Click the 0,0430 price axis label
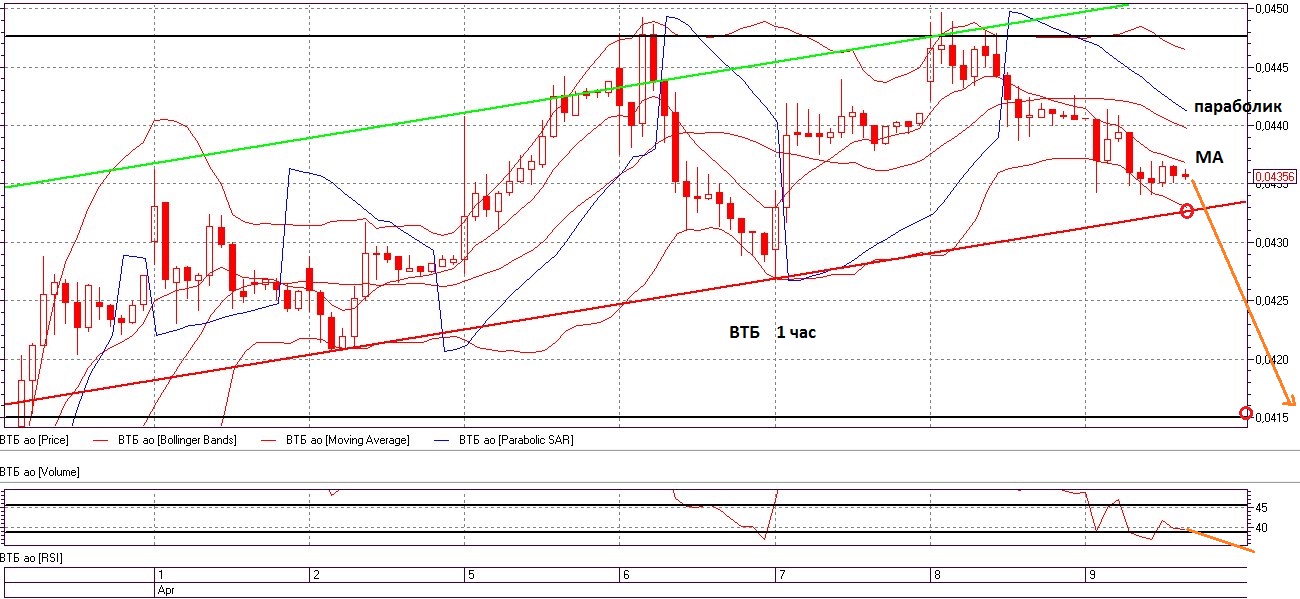 pos(1270,243)
